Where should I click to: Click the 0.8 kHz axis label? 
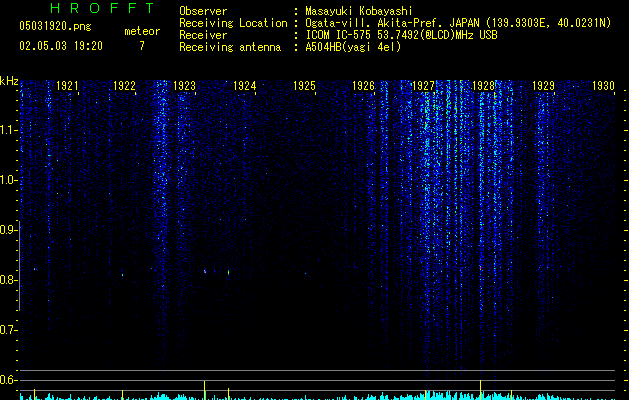coord(8,280)
